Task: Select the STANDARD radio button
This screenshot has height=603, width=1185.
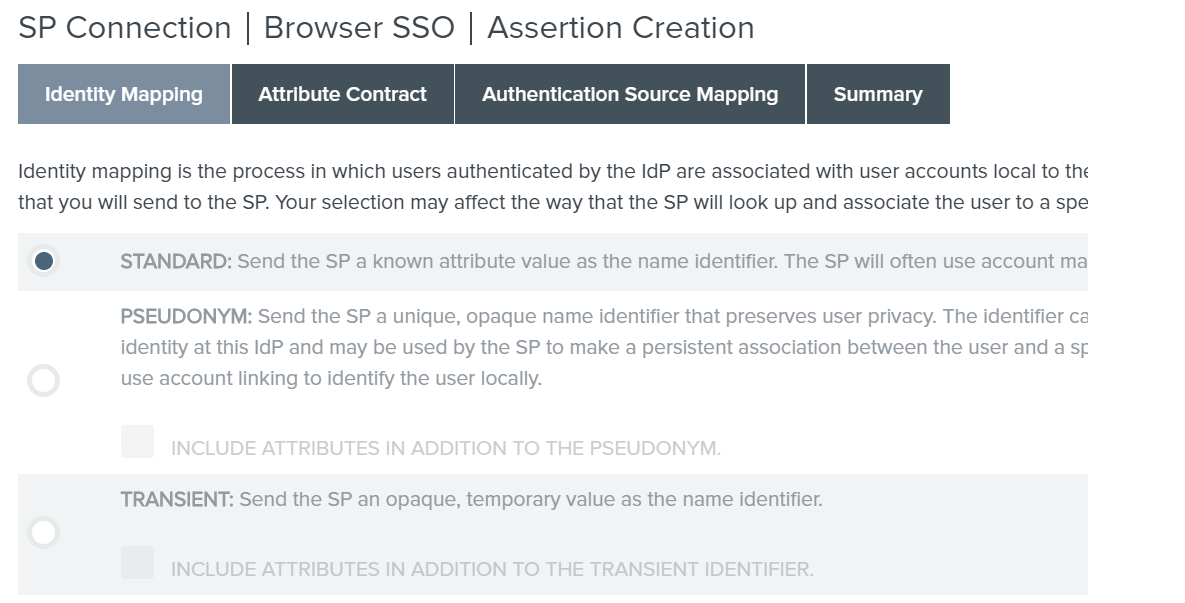Action: coord(43,261)
